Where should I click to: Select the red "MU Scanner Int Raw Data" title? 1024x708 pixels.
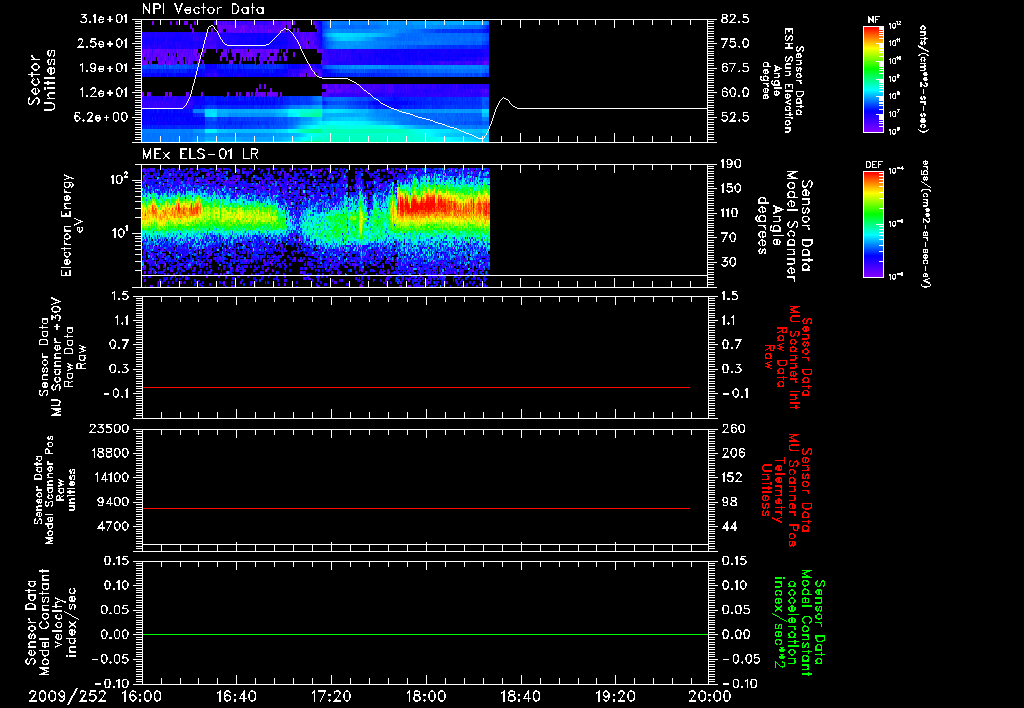point(788,357)
